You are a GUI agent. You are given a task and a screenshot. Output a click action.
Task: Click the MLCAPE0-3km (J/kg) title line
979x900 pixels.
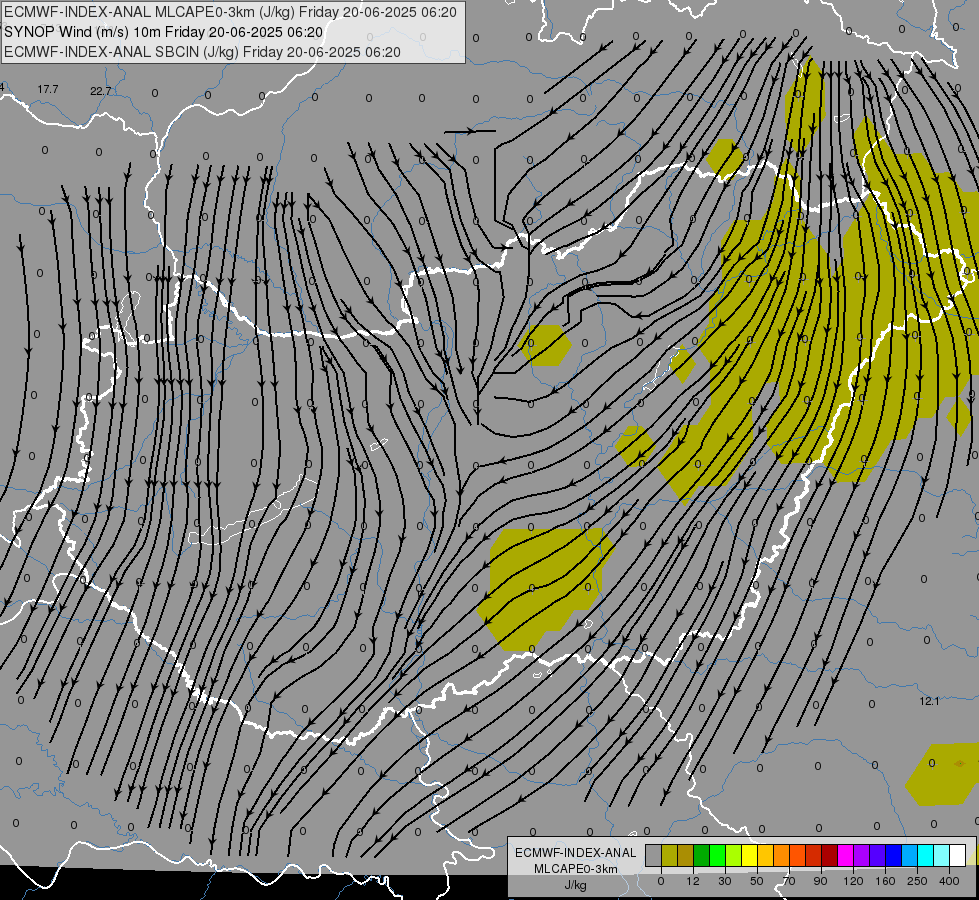[230, 12]
